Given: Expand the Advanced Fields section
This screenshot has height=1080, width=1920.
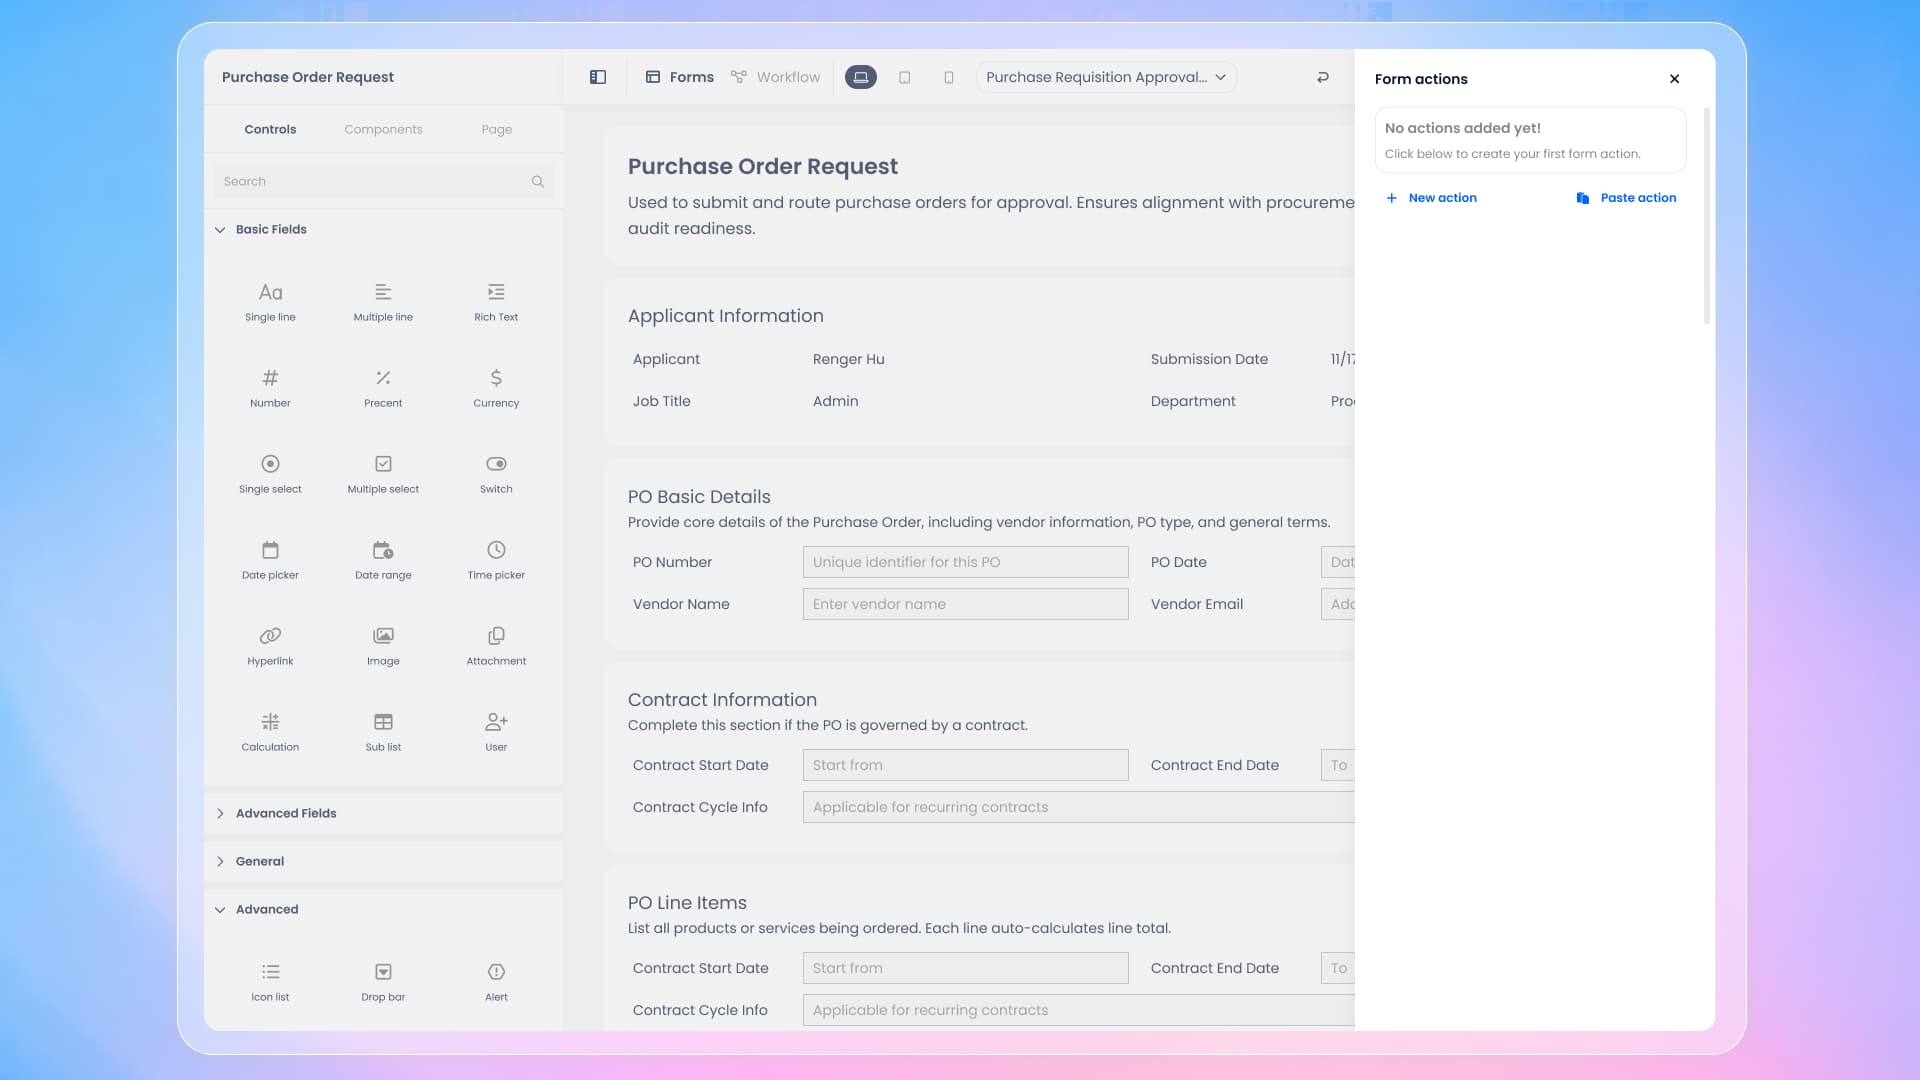Looking at the screenshot, I should 286,813.
